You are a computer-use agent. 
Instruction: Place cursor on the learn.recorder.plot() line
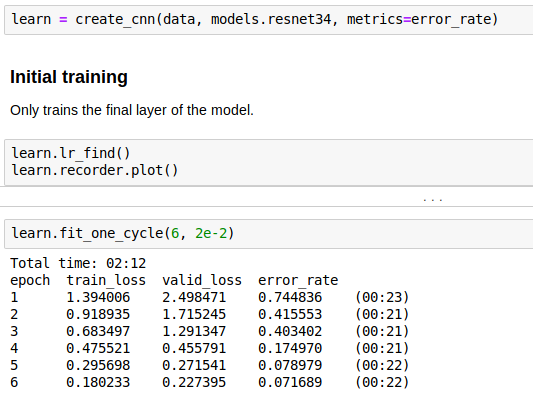95,170
